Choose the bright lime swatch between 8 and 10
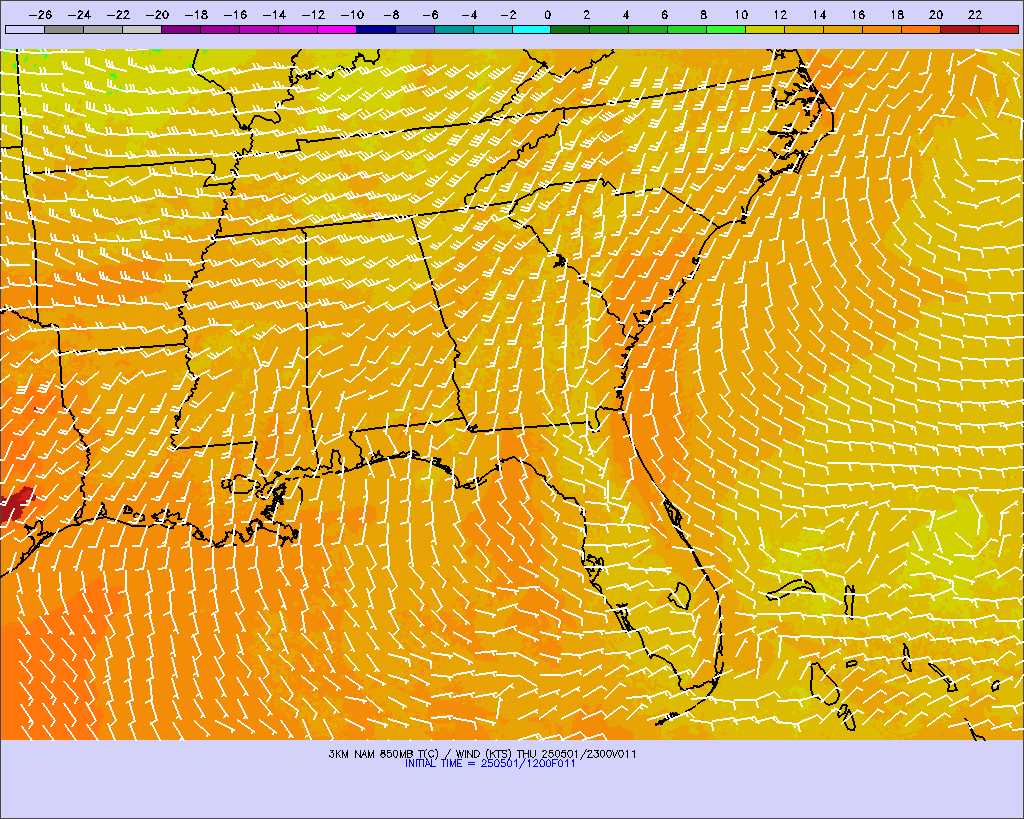Viewport: 1024px width, 819px height. (x=726, y=29)
